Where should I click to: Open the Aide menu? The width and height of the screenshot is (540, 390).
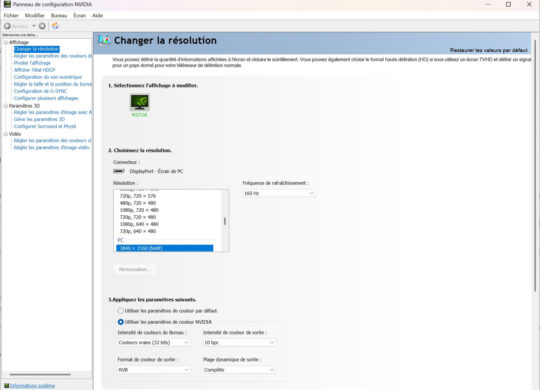pyautogui.click(x=97, y=16)
